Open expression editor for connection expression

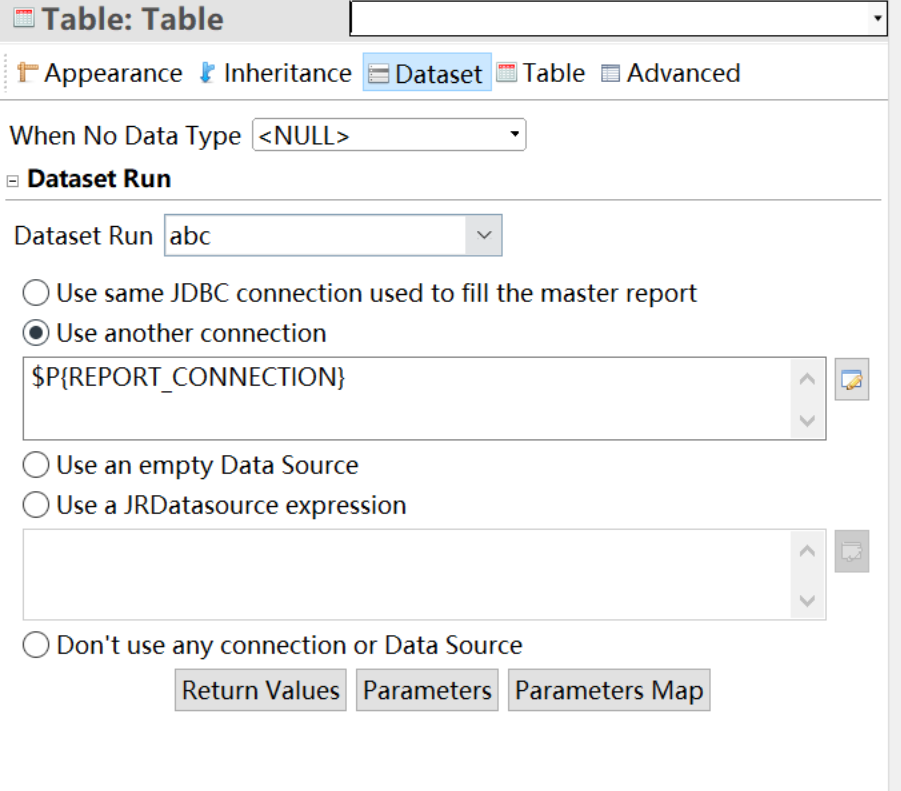852,379
